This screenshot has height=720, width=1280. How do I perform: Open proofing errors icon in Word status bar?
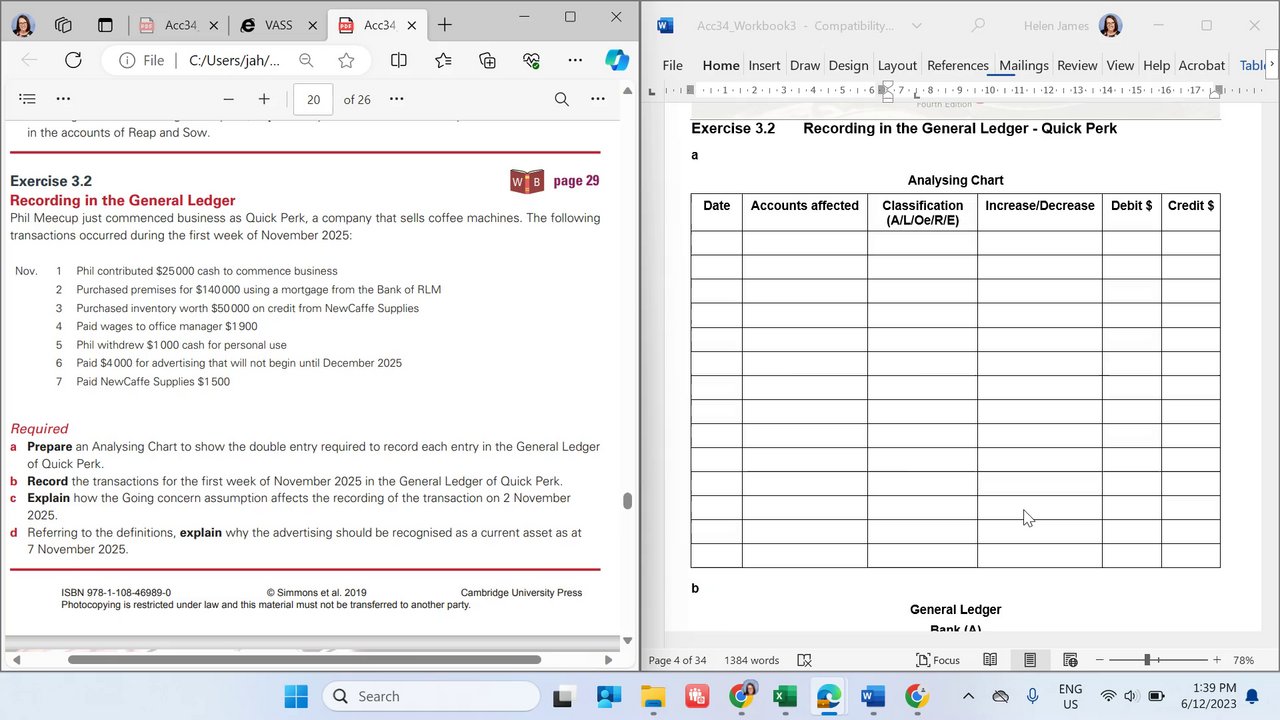pyautogui.click(x=804, y=660)
